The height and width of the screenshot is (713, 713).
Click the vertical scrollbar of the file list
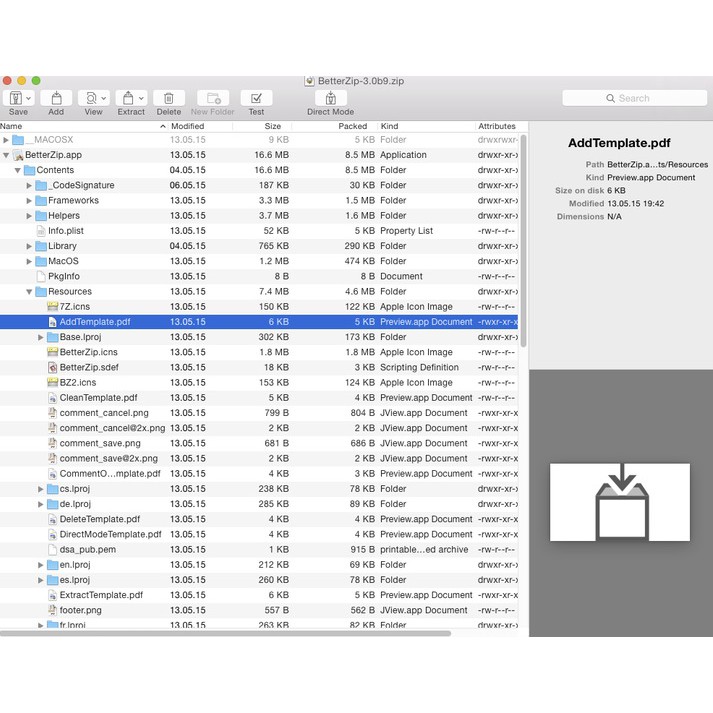[523, 240]
